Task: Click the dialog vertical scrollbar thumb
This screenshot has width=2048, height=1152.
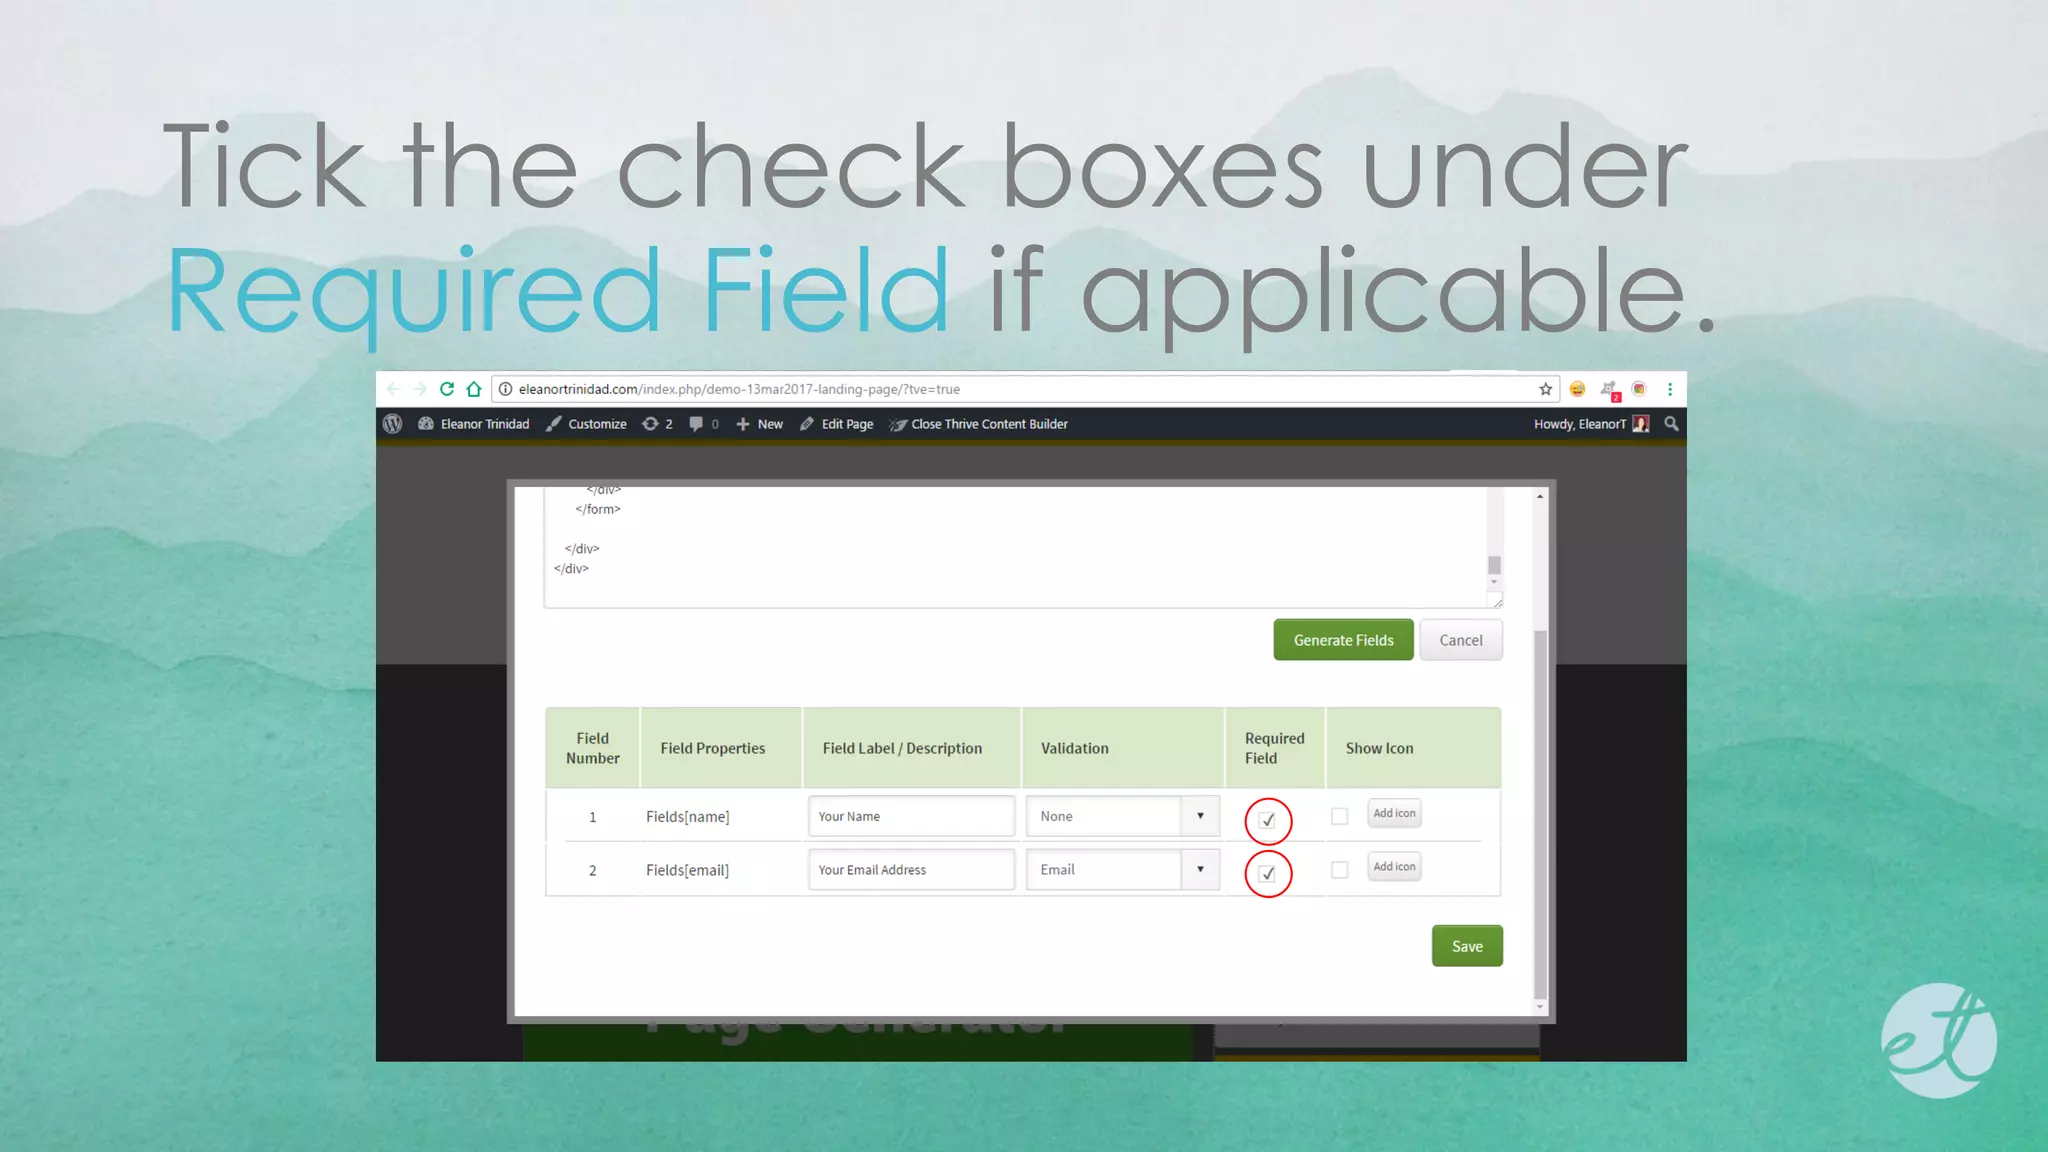Action: [1540, 814]
